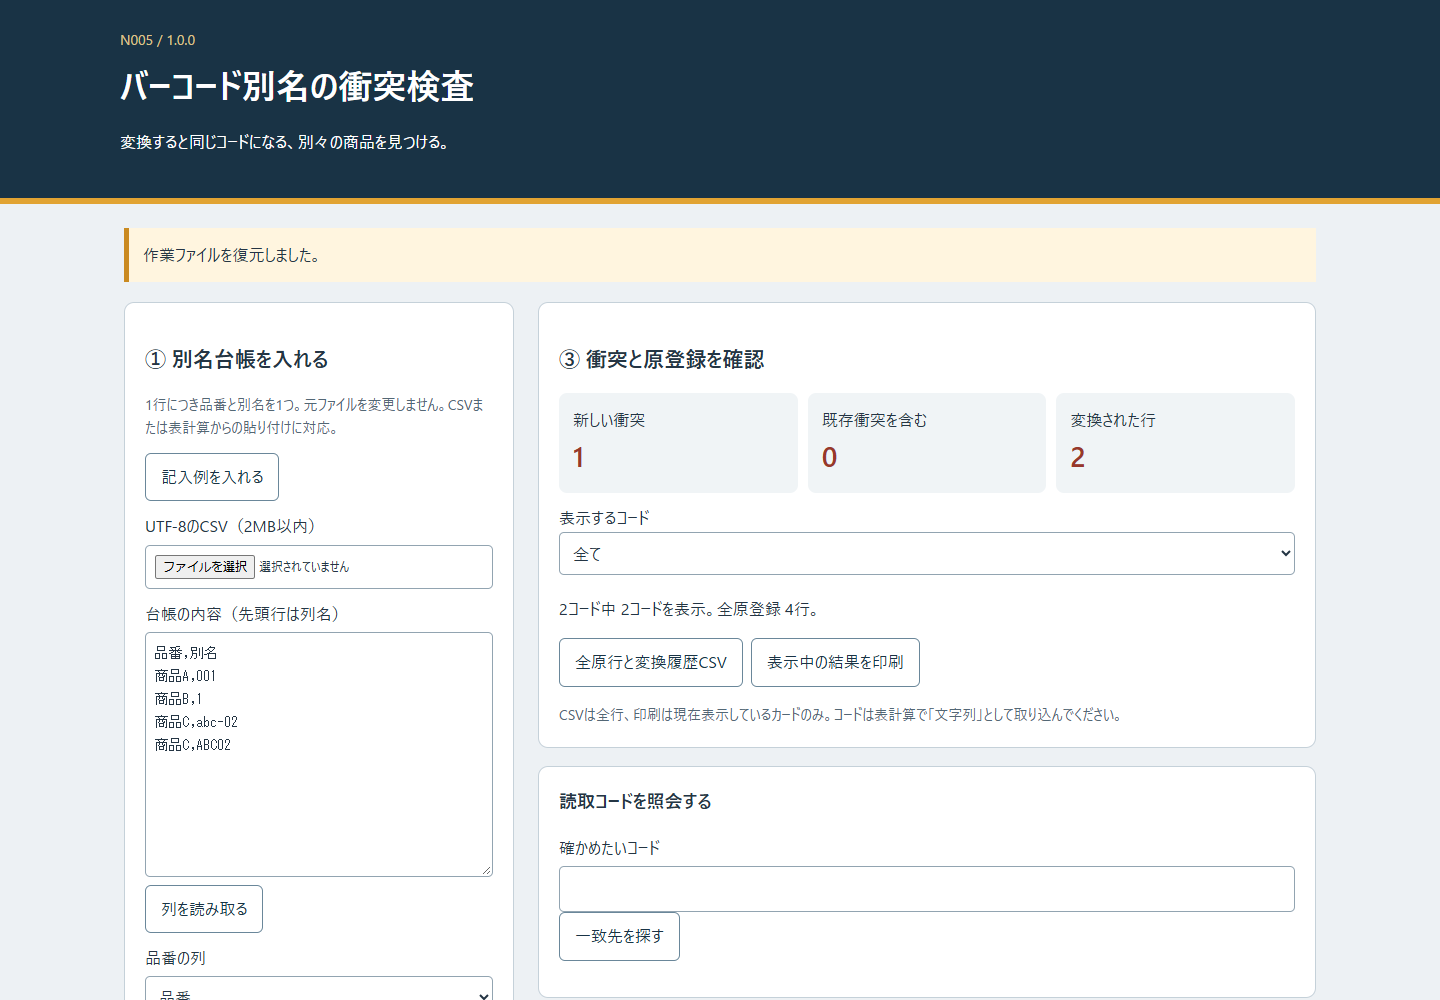The width and height of the screenshot is (1440, 1000).
Task: Click the 列を読み取る button
Action: pos(204,909)
